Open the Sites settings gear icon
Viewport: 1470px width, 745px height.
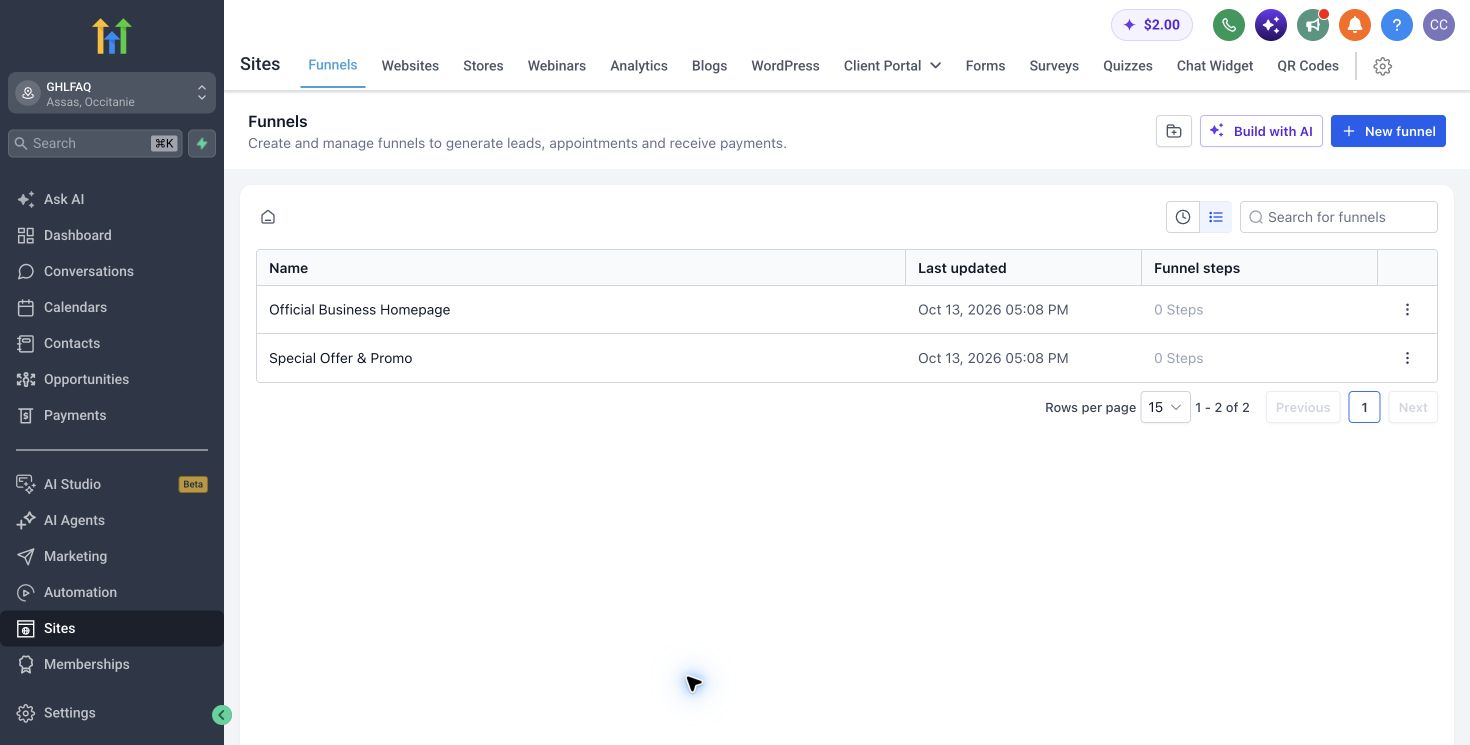(x=1383, y=66)
